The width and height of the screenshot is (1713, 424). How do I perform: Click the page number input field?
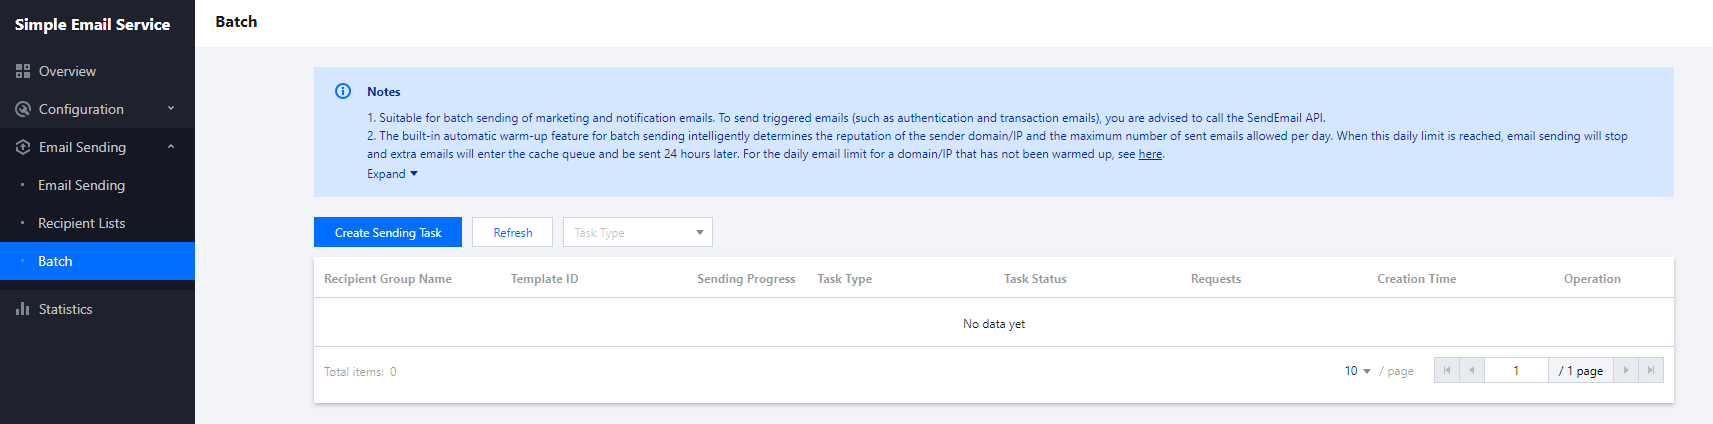[1516, 370]
